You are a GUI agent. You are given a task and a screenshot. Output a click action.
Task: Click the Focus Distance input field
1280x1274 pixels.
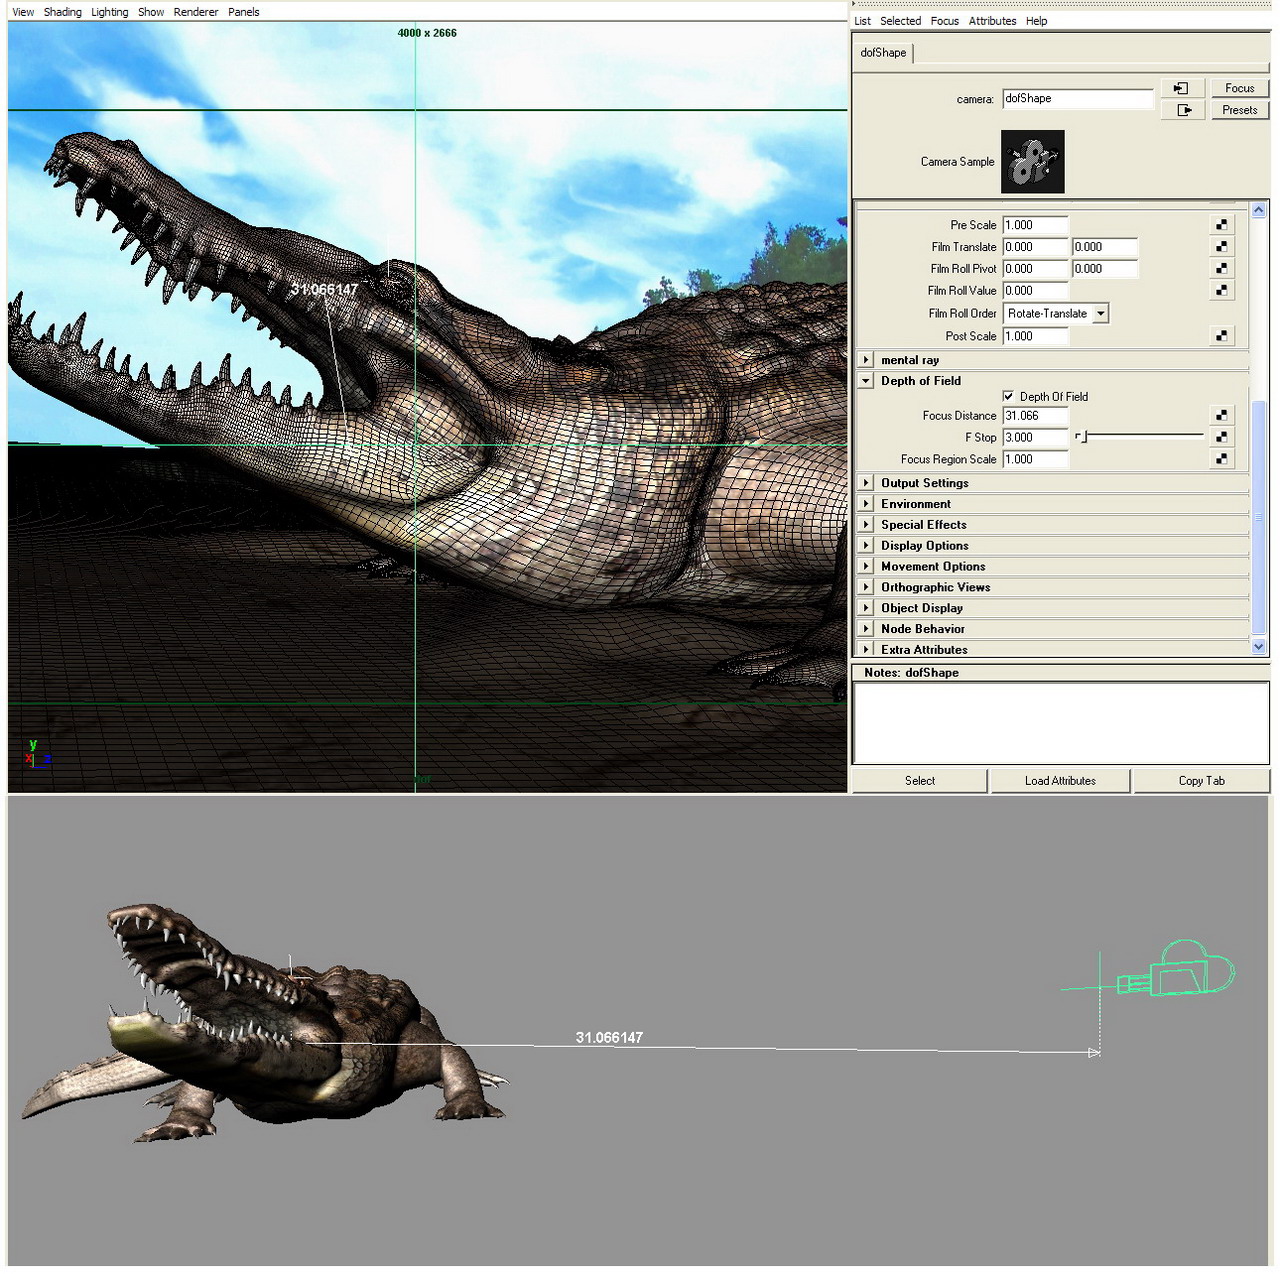pyautogui.click(x=1035, y=416)
